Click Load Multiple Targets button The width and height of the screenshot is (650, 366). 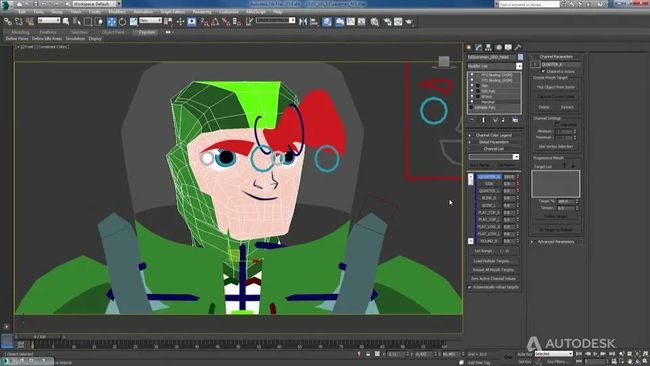(493, 261)
